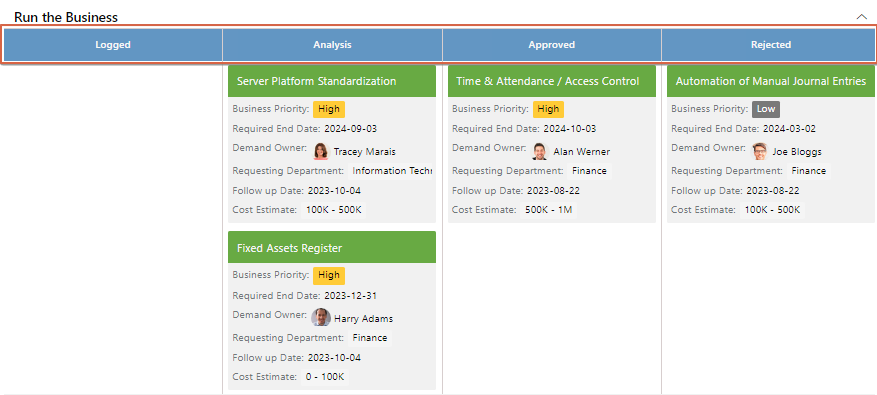Select the Rejected column header
Image resolution: width=877 pixels, height=395 pixels.
pyautogui.click(x=771, y=45)
